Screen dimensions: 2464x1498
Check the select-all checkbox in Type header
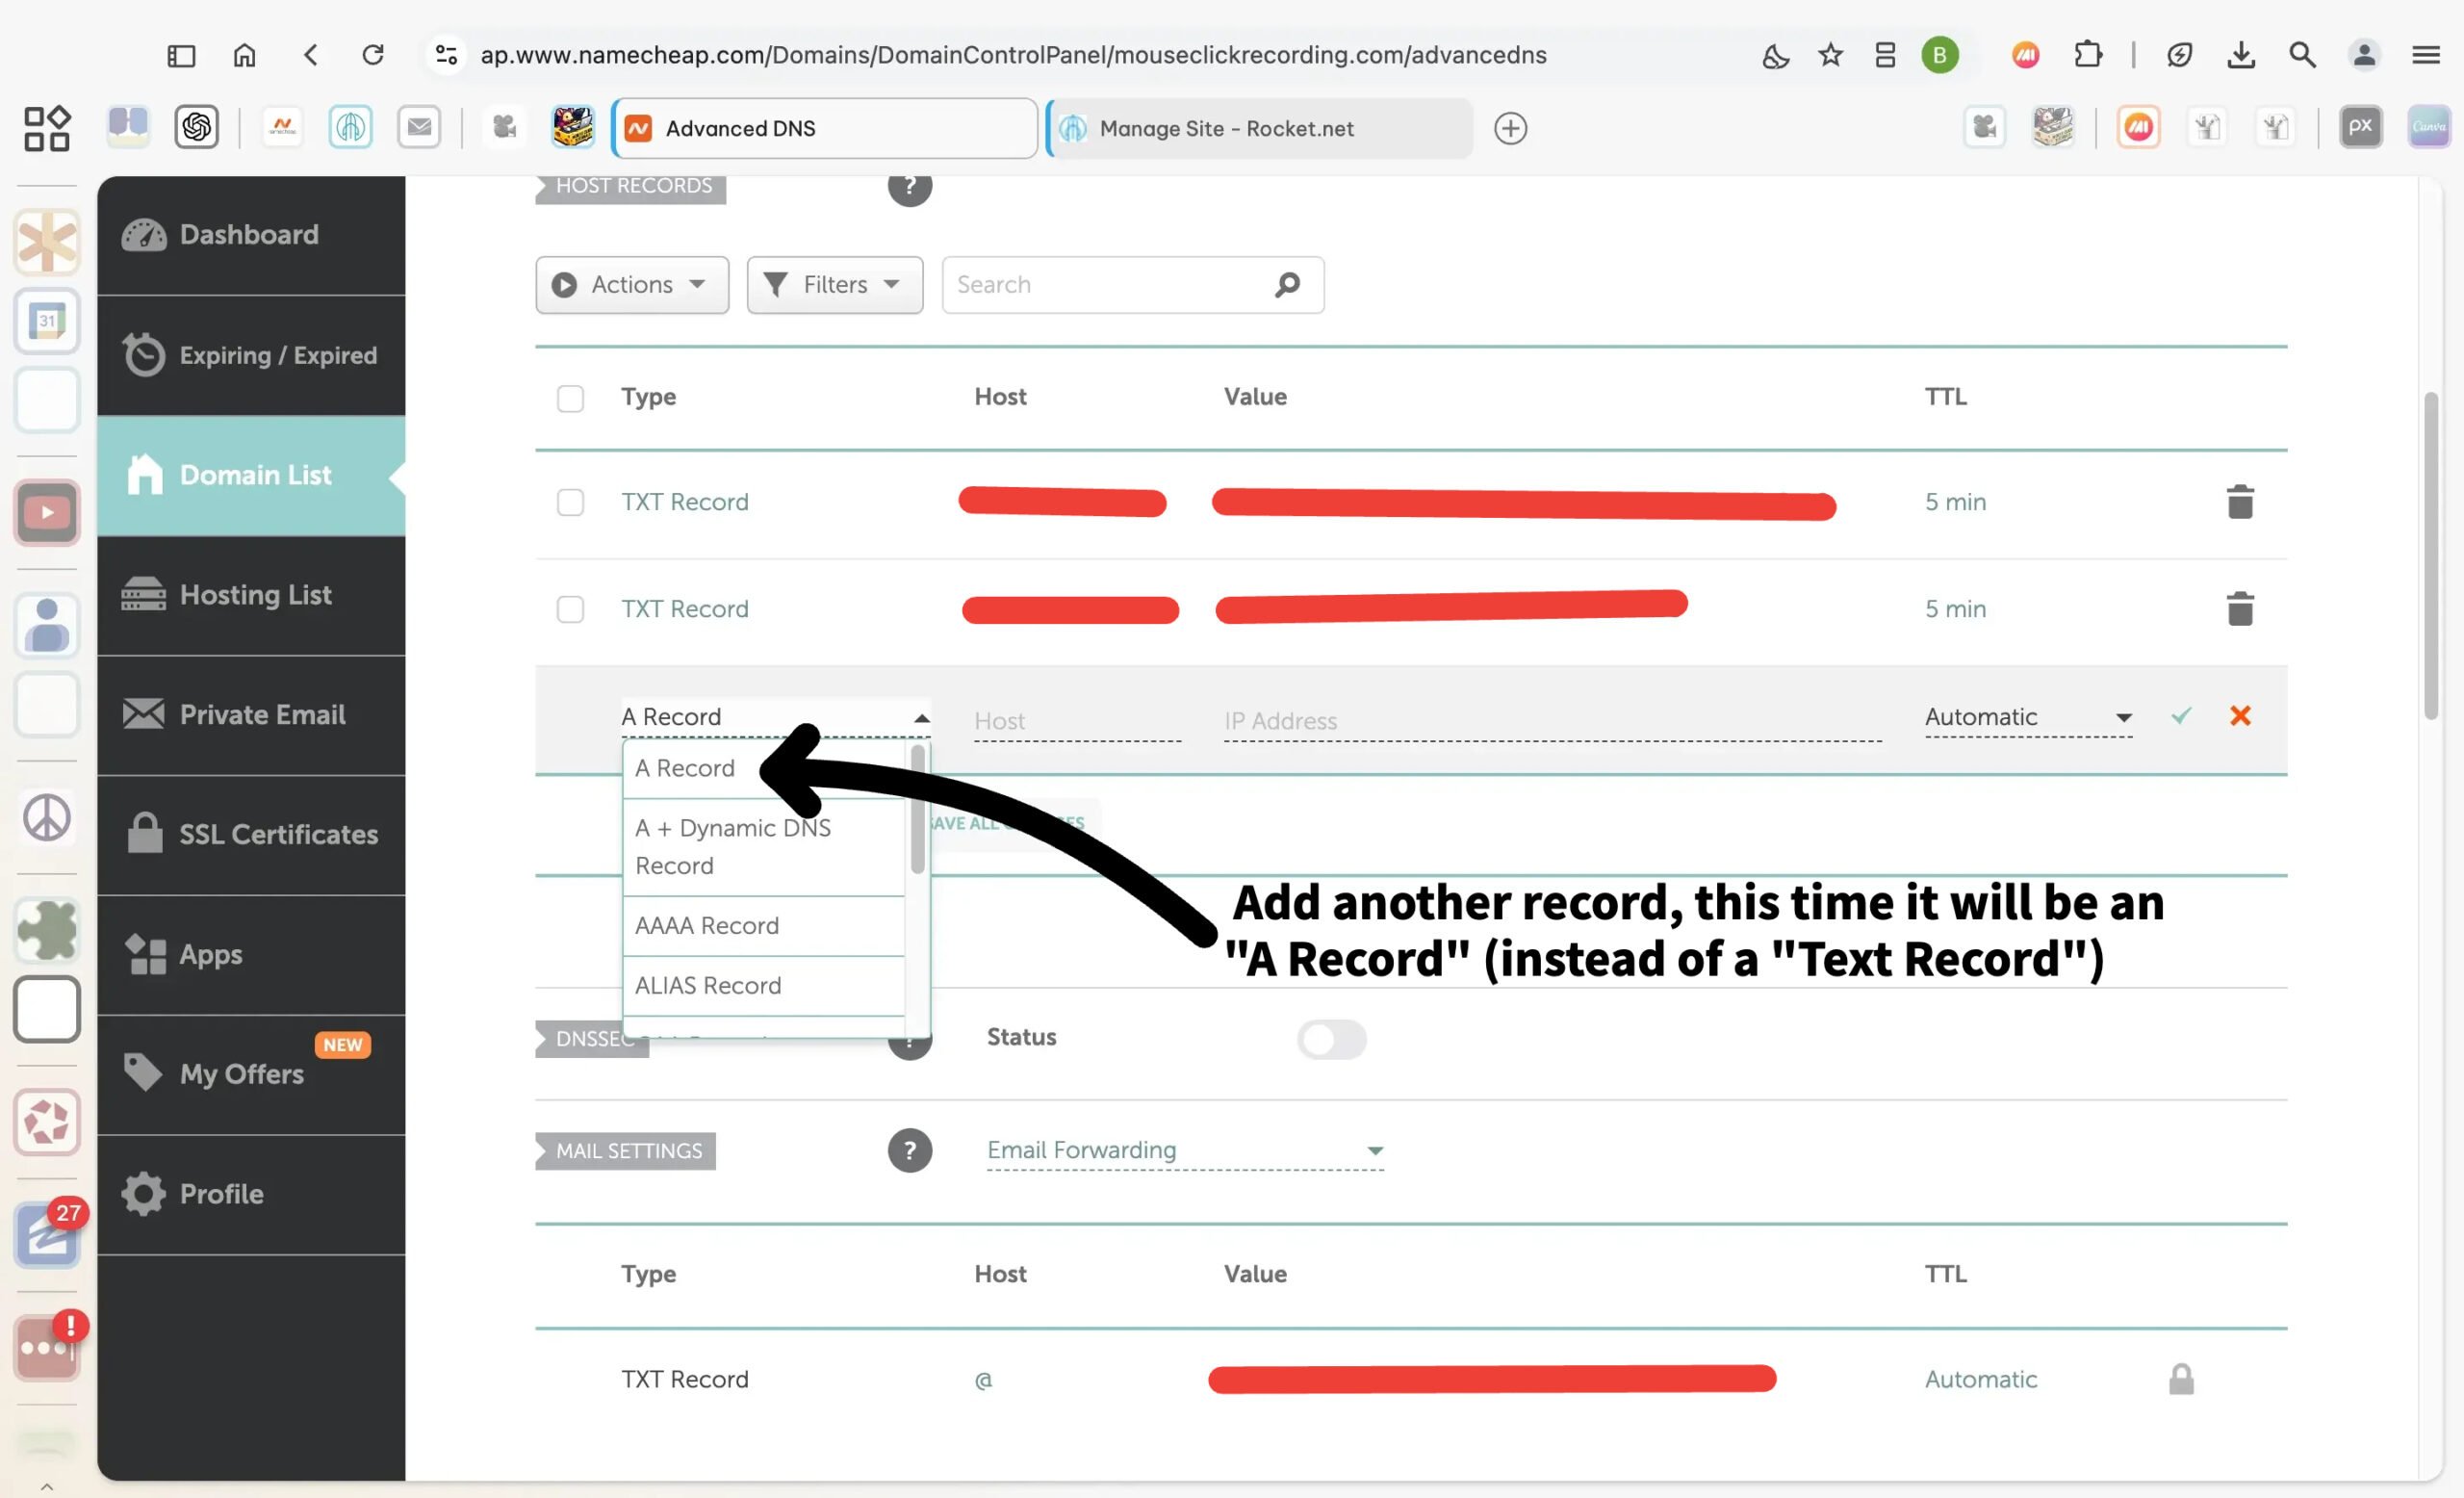click(x=570, y=398)
